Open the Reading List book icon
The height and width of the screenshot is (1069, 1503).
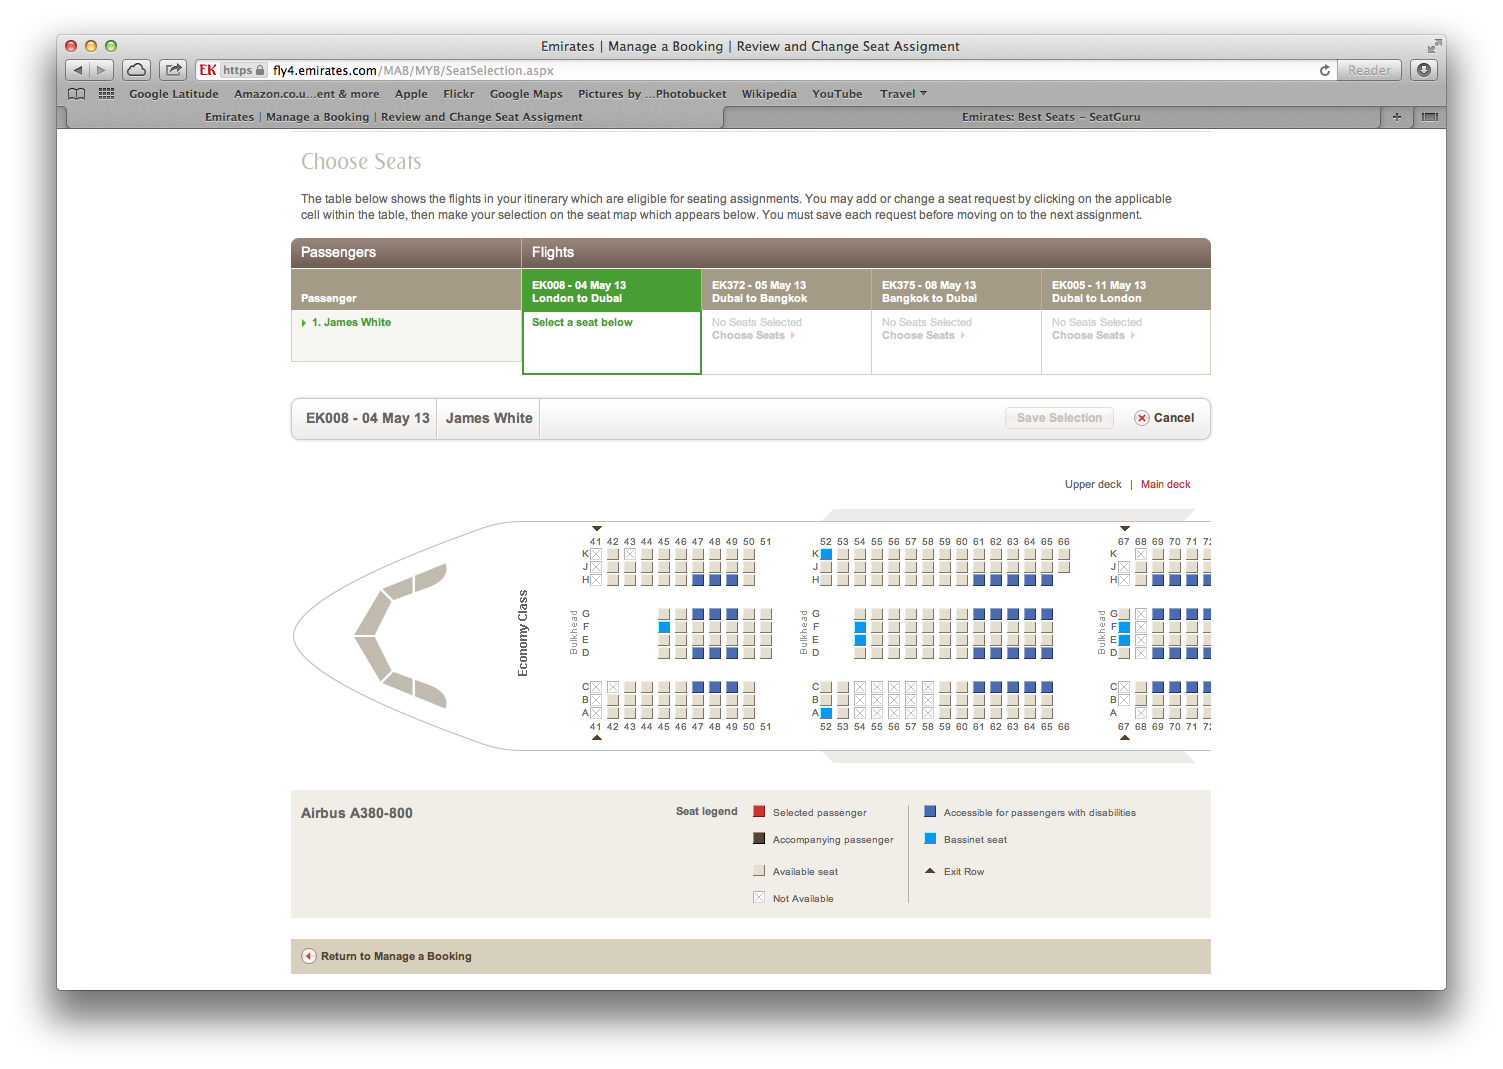(x=76, y=94)
